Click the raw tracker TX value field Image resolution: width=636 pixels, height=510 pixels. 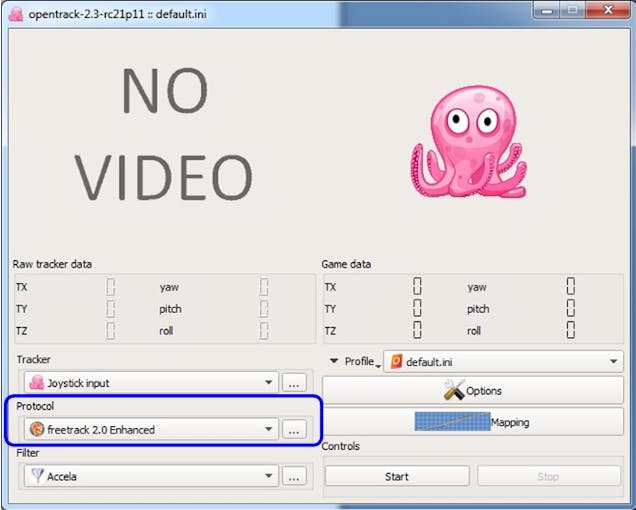pos(110,287)
